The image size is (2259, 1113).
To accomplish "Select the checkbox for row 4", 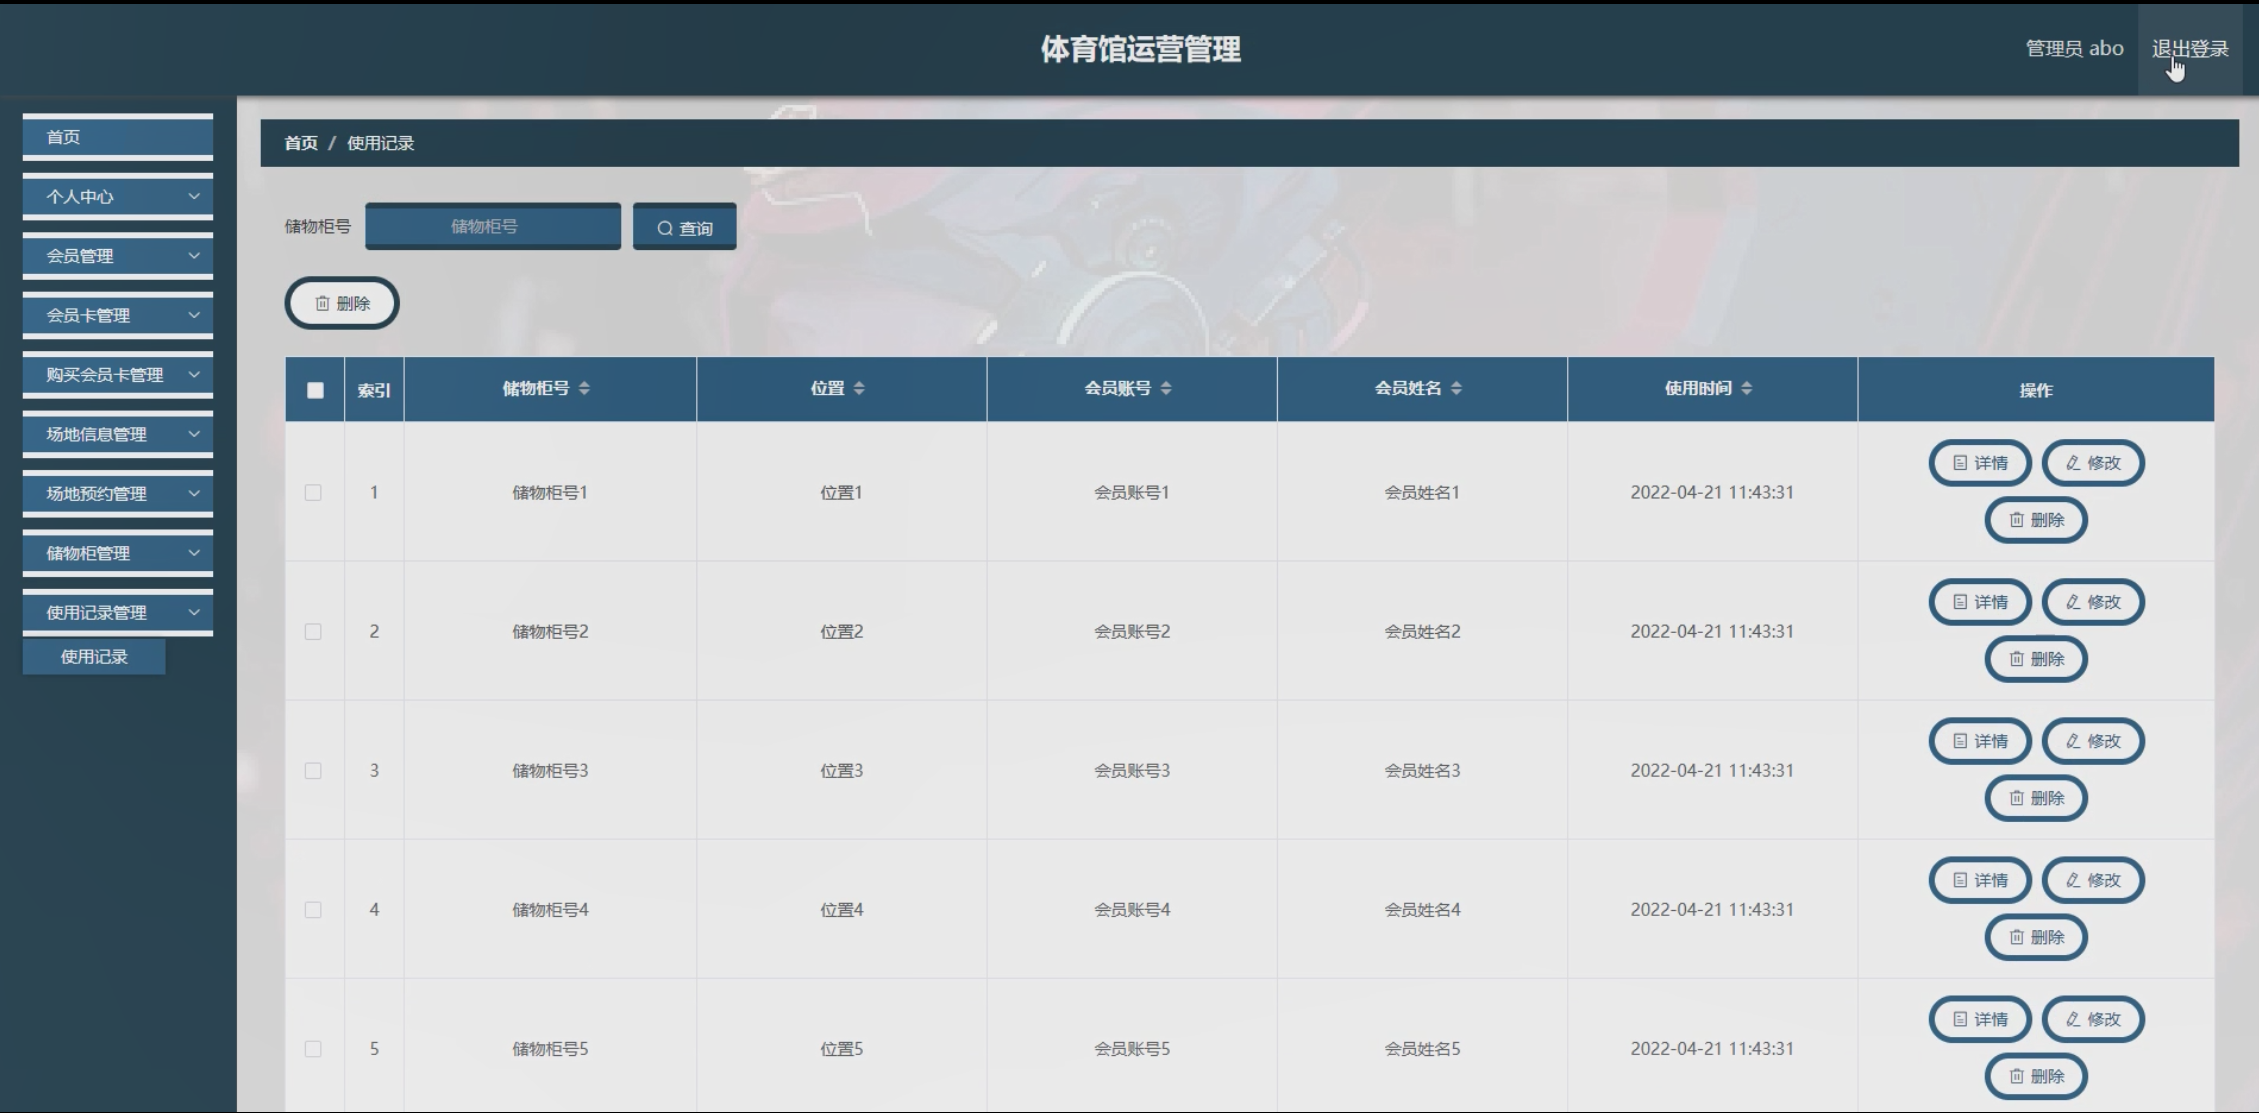I will coord(313,910).
